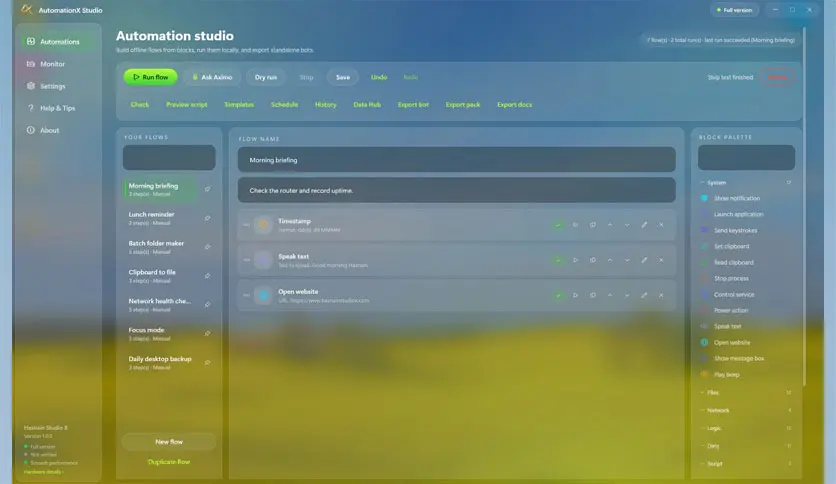
Task: Toggle the Speak text step enabled checkmark
Action: [558, 260]
